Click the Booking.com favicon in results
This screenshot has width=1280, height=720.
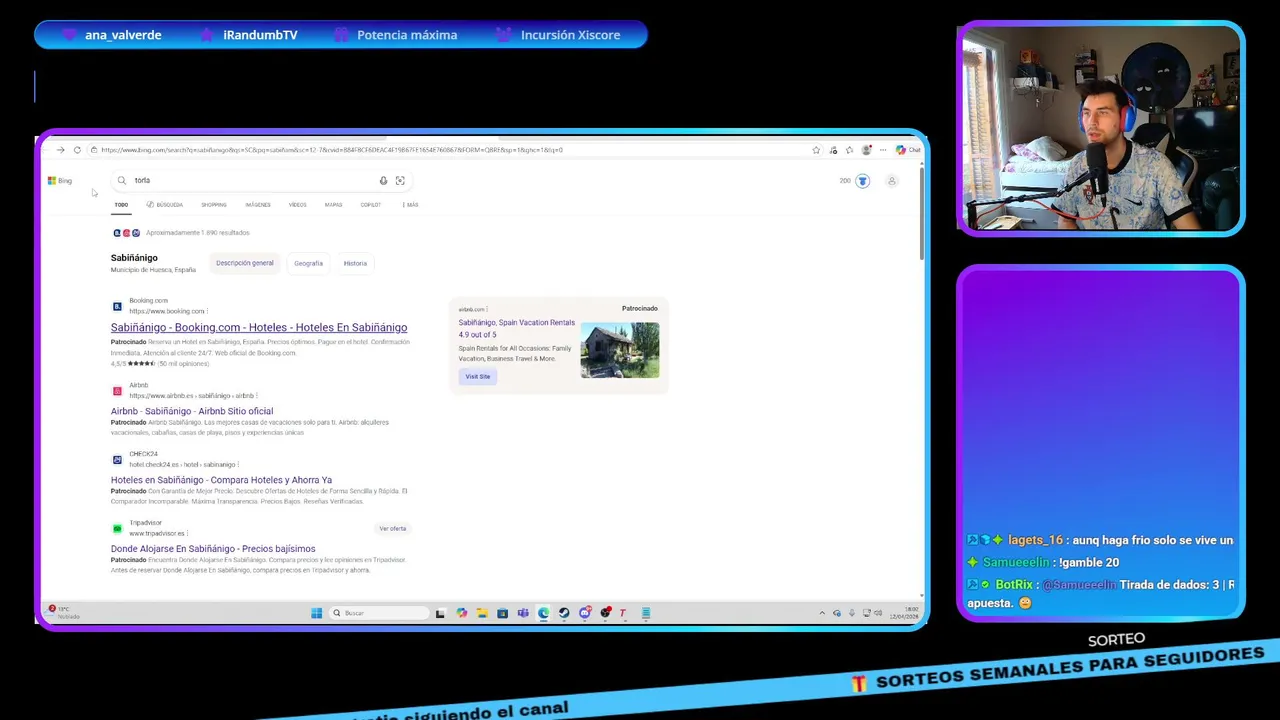pos(117,306)
